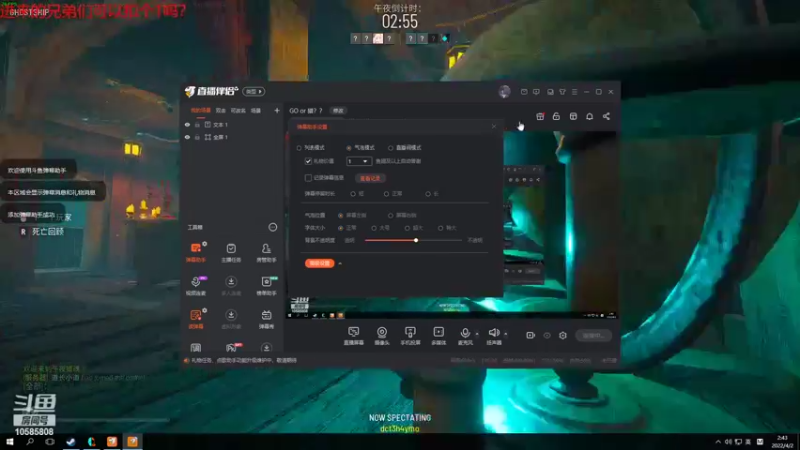
Task: Toggle visibility of 文本 1 source
Action: (x=187, y=124)
